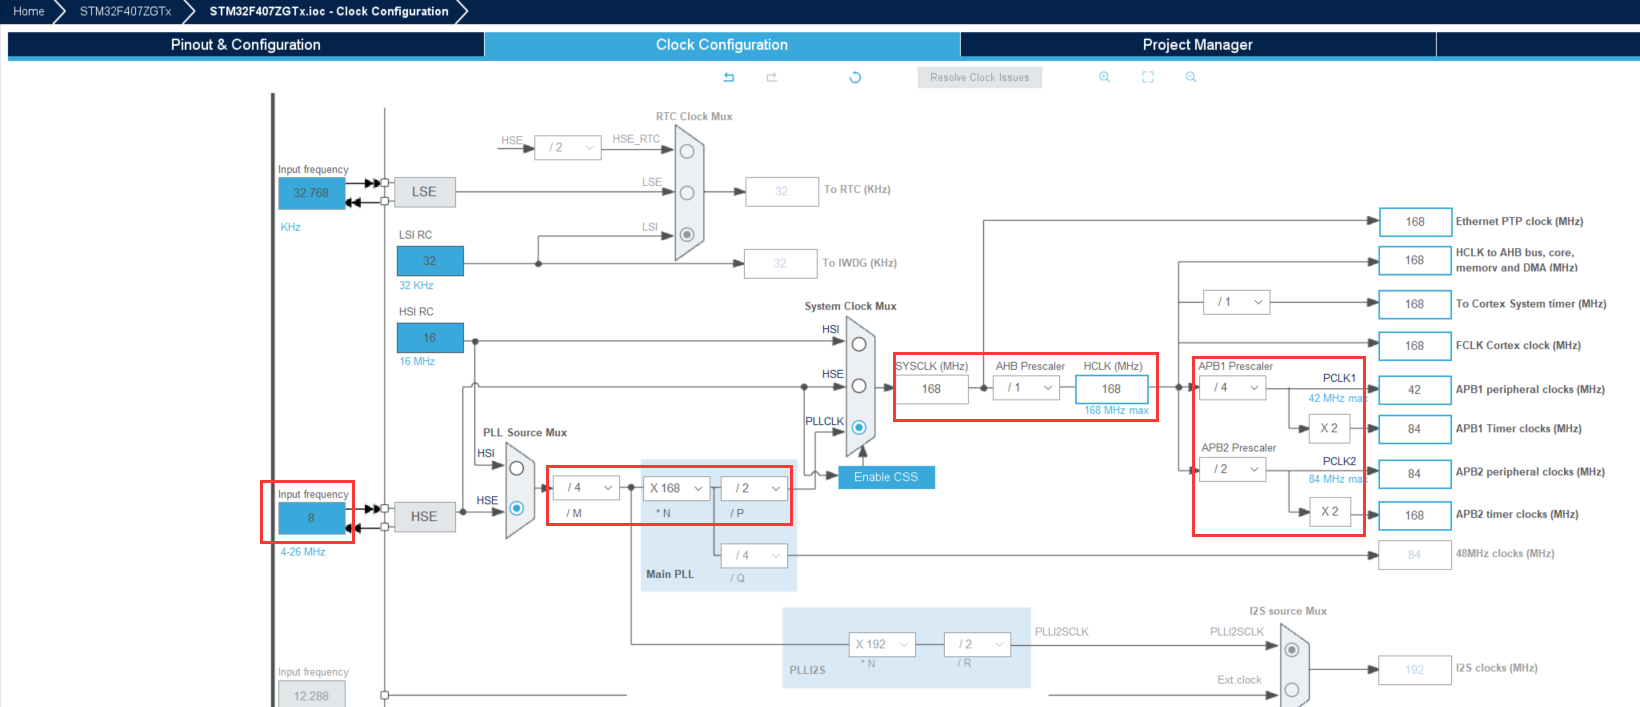
Task: Open the AHB Prescaler dropdown
Action: click(x=1026, y=387)
